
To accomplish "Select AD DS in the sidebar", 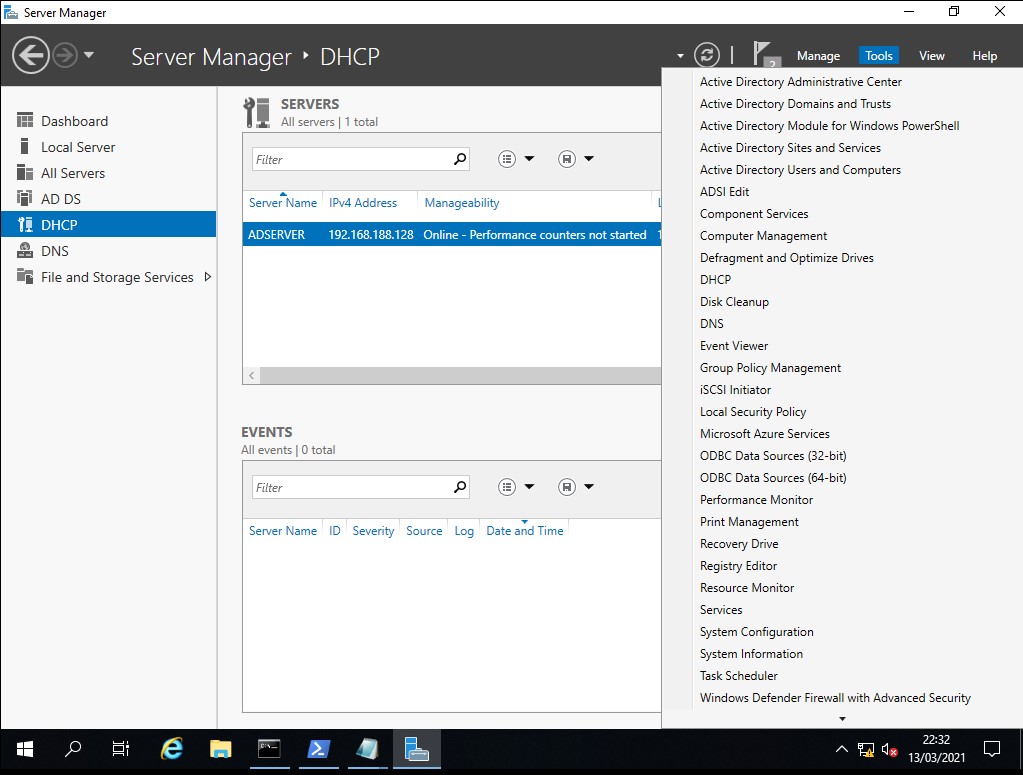I will tap(60, 199).
